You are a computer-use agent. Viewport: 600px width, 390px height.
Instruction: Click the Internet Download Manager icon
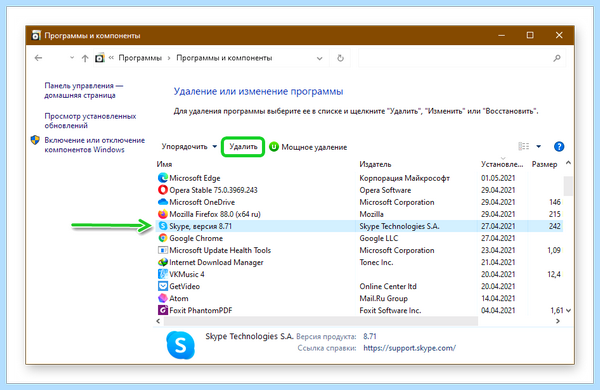(163, 262)
